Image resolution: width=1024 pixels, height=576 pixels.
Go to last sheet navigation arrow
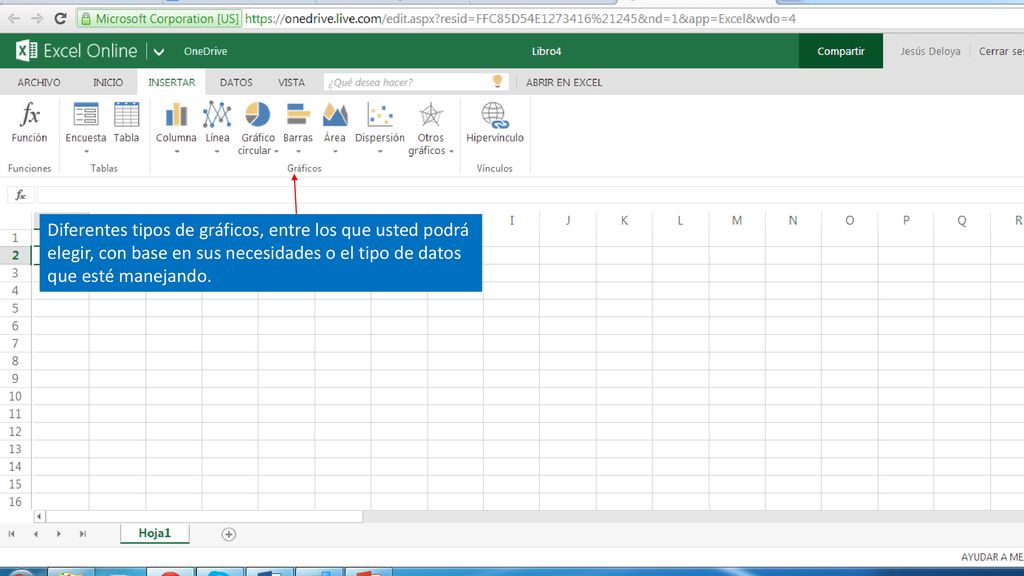pos(82,534)
